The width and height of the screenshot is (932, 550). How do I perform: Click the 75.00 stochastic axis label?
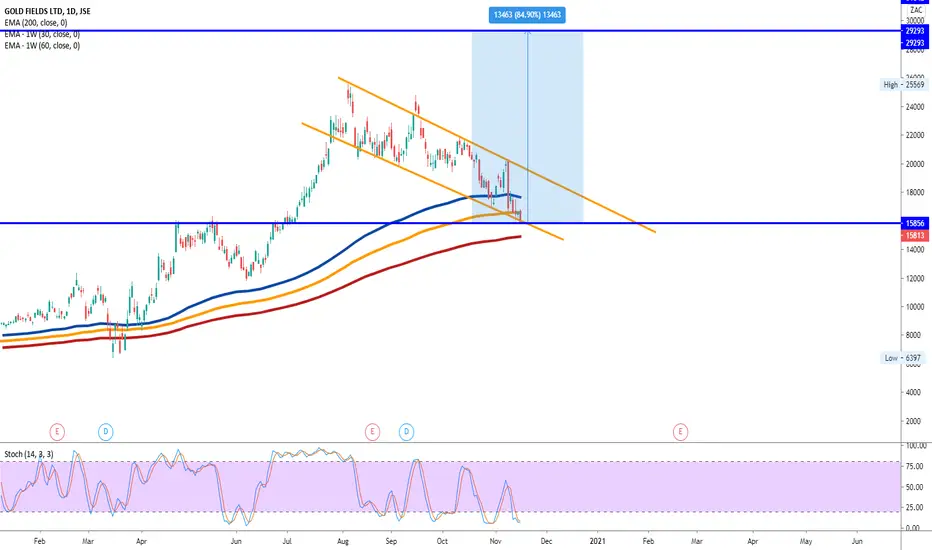click(915, 466)
